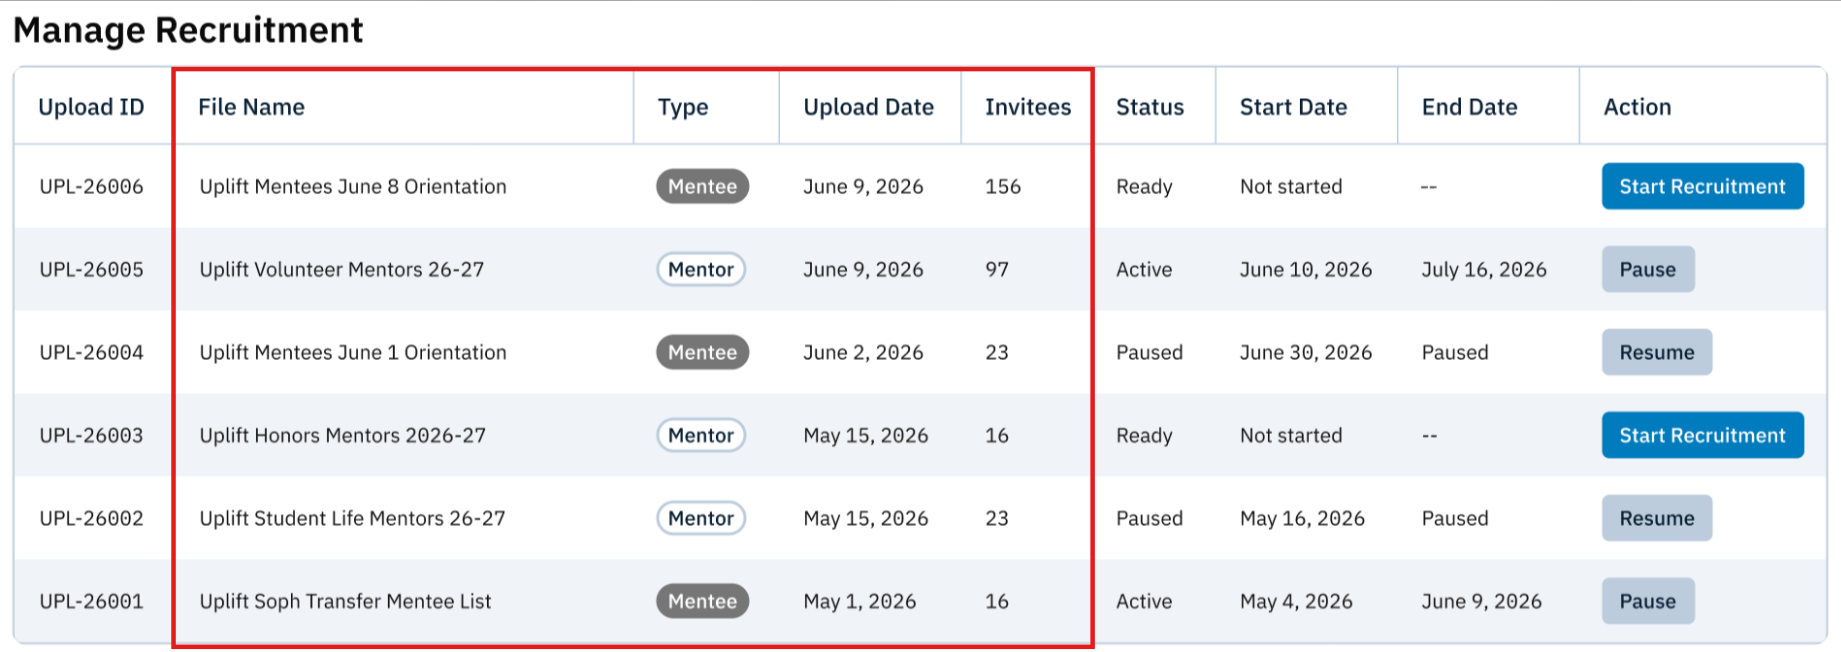Pause the Uplift Soph Transfer Mentee List recruitment

click(x=1648, y=601)
